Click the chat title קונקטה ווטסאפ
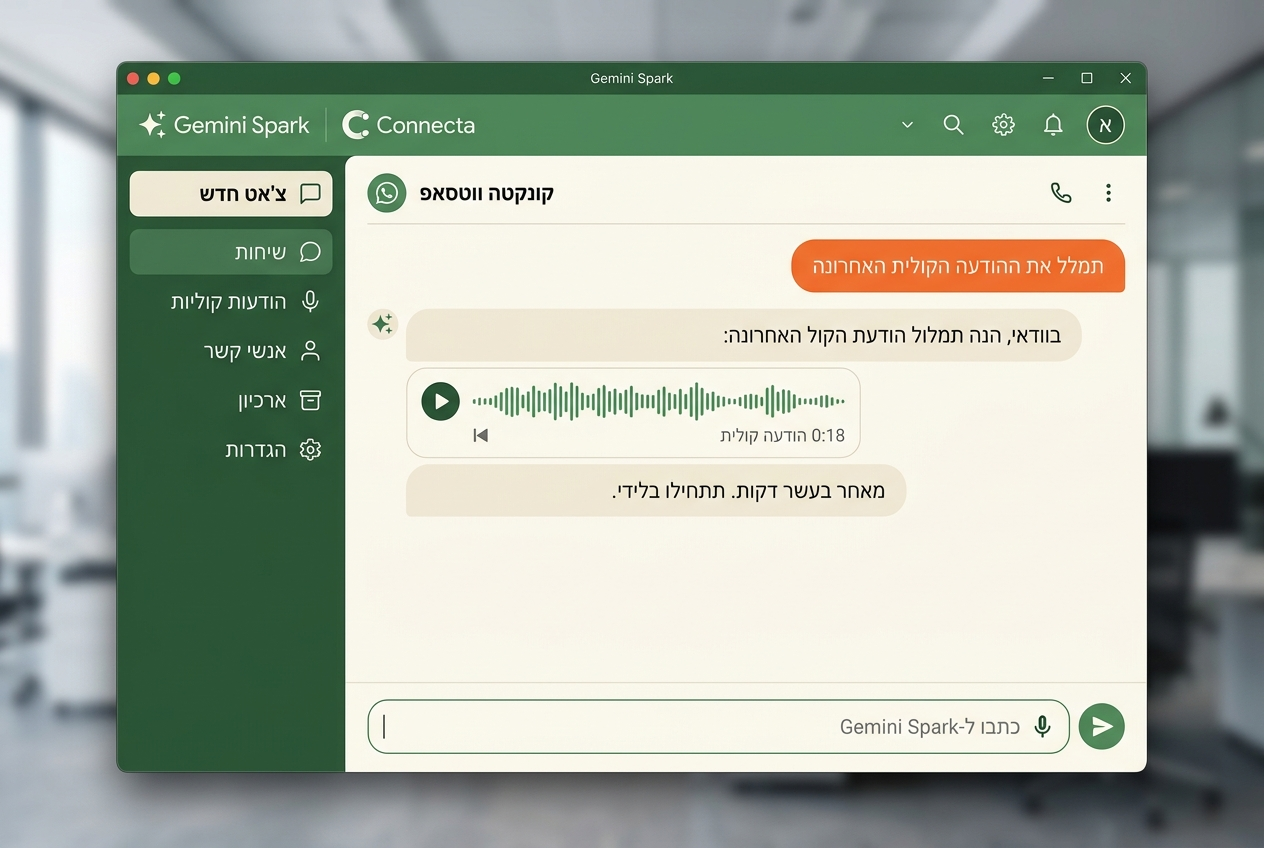This screenshot has height=848, width=1264. [486, 193]
